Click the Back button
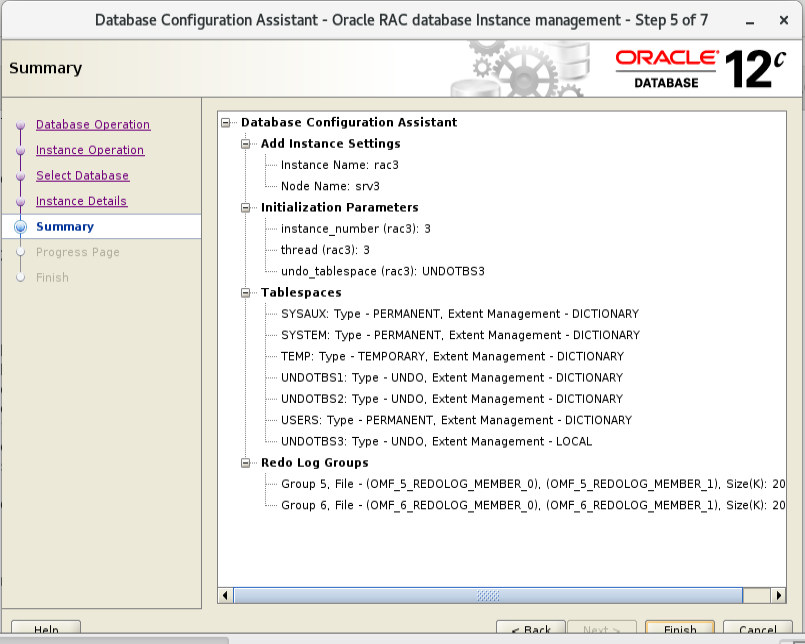 click(531, 629)
